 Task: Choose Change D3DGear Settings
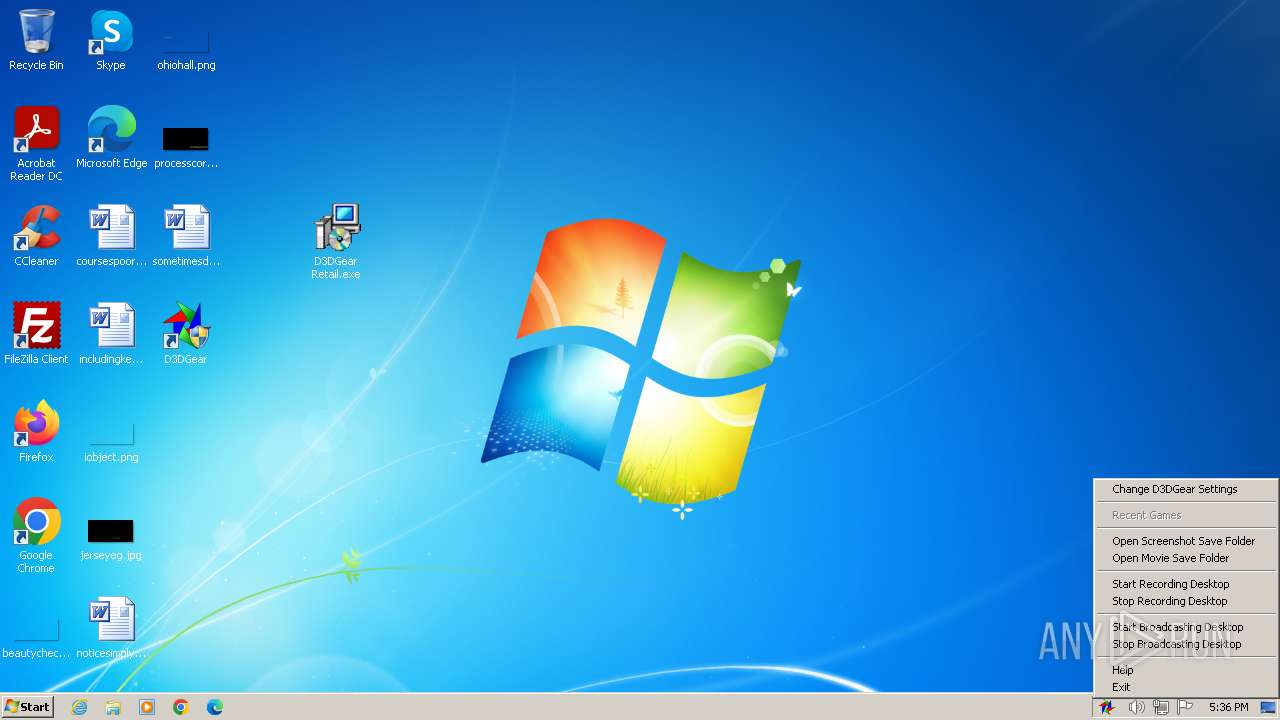click(1185, 489)
